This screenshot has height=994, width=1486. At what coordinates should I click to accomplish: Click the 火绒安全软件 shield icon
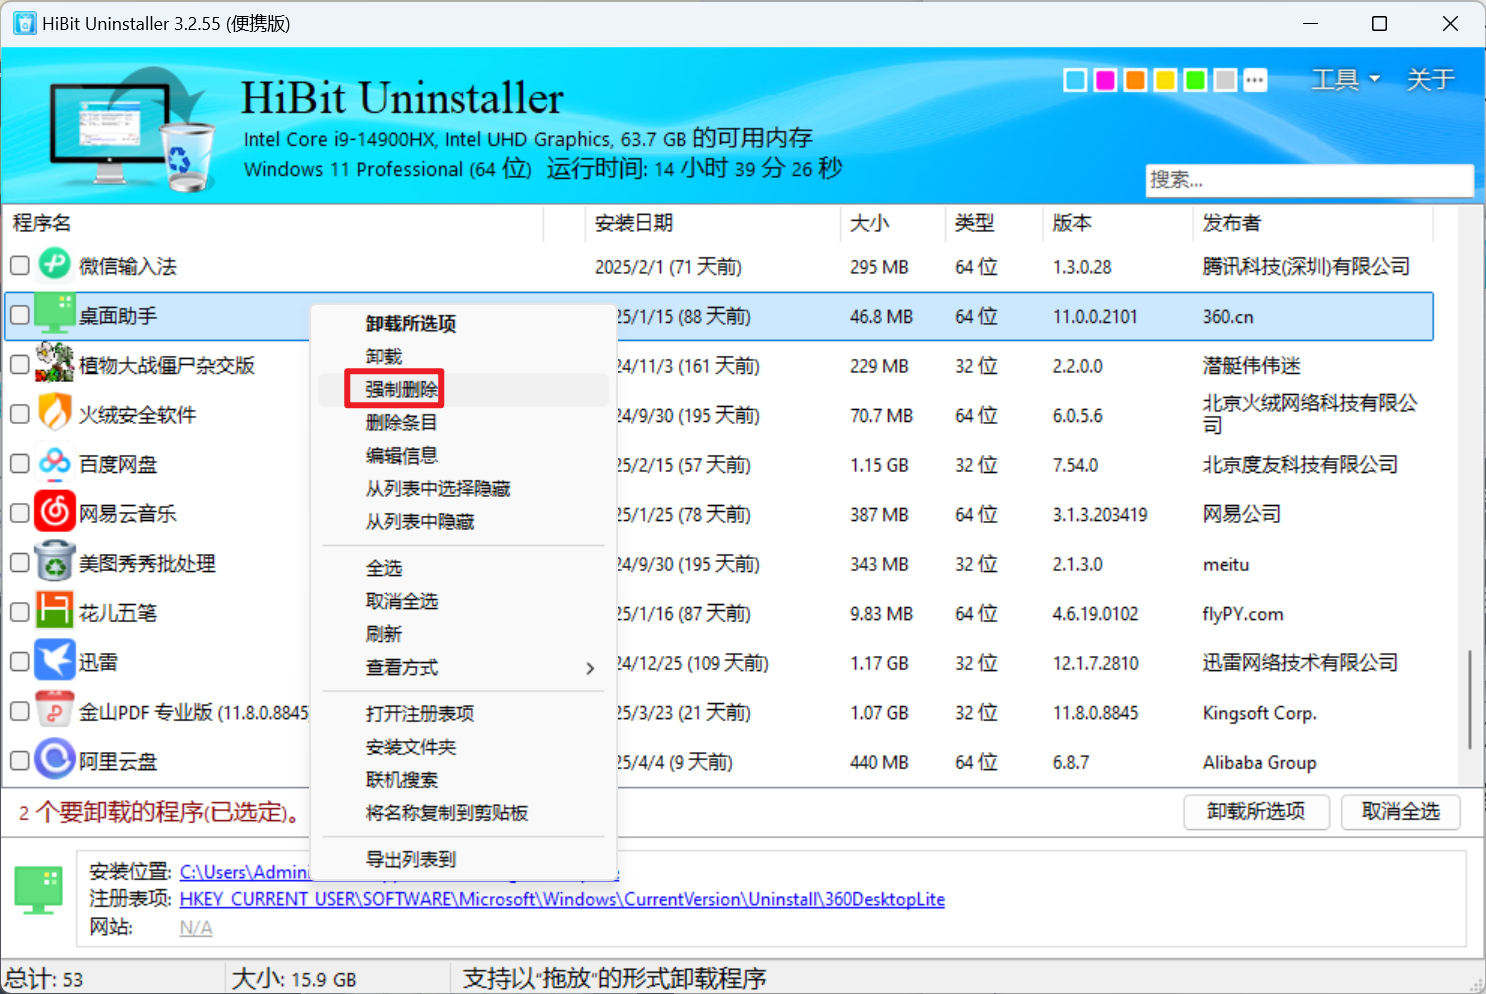54,413
